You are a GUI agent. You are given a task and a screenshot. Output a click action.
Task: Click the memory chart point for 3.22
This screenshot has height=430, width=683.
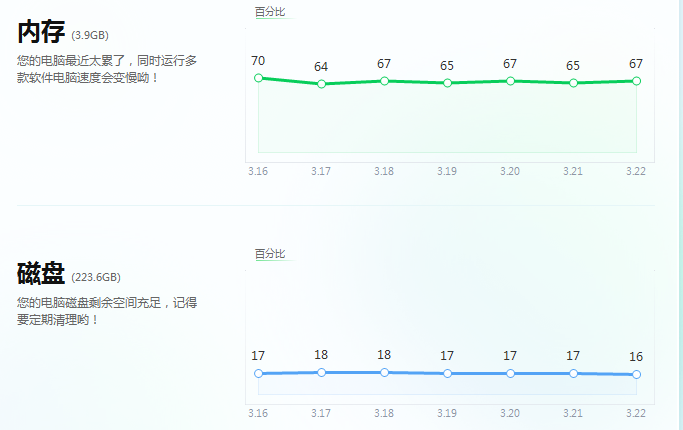click(x=636, y=80)
